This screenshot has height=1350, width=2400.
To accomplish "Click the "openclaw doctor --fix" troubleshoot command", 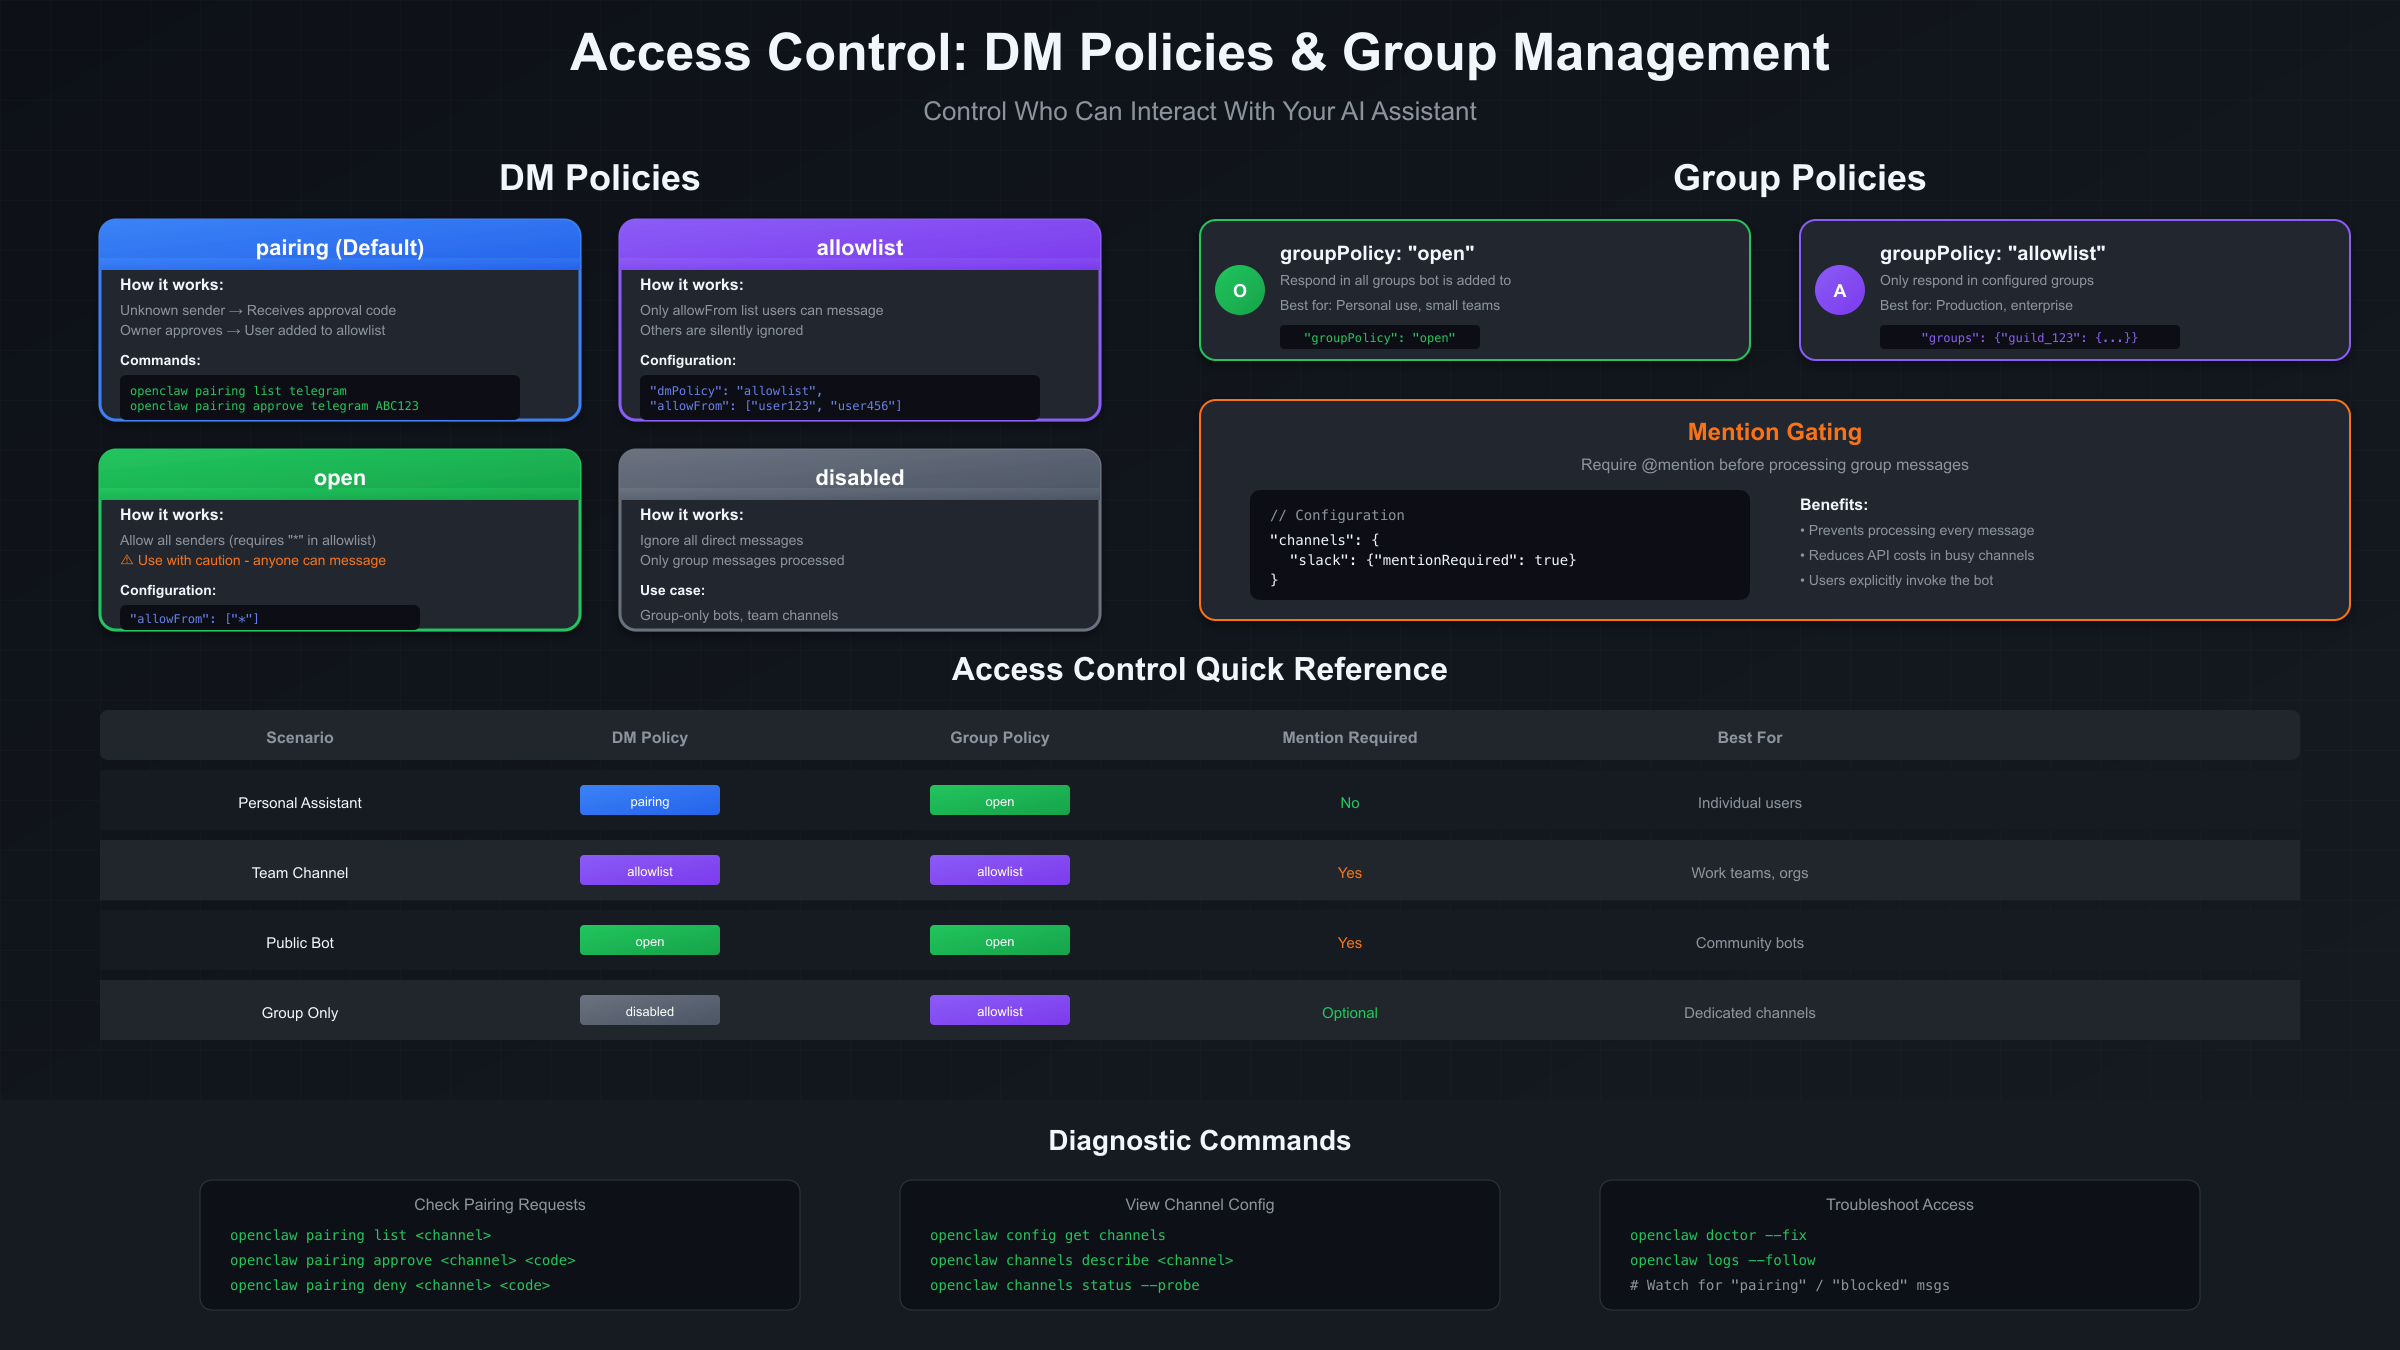I will (x=1718, y=1235).
